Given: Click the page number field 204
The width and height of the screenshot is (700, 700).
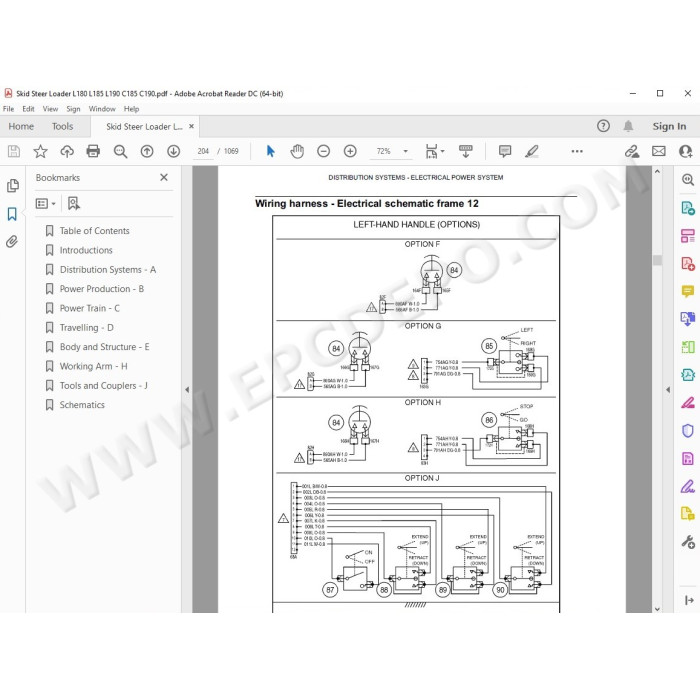Looking at the screenshot, I should [x=203, y=151].
